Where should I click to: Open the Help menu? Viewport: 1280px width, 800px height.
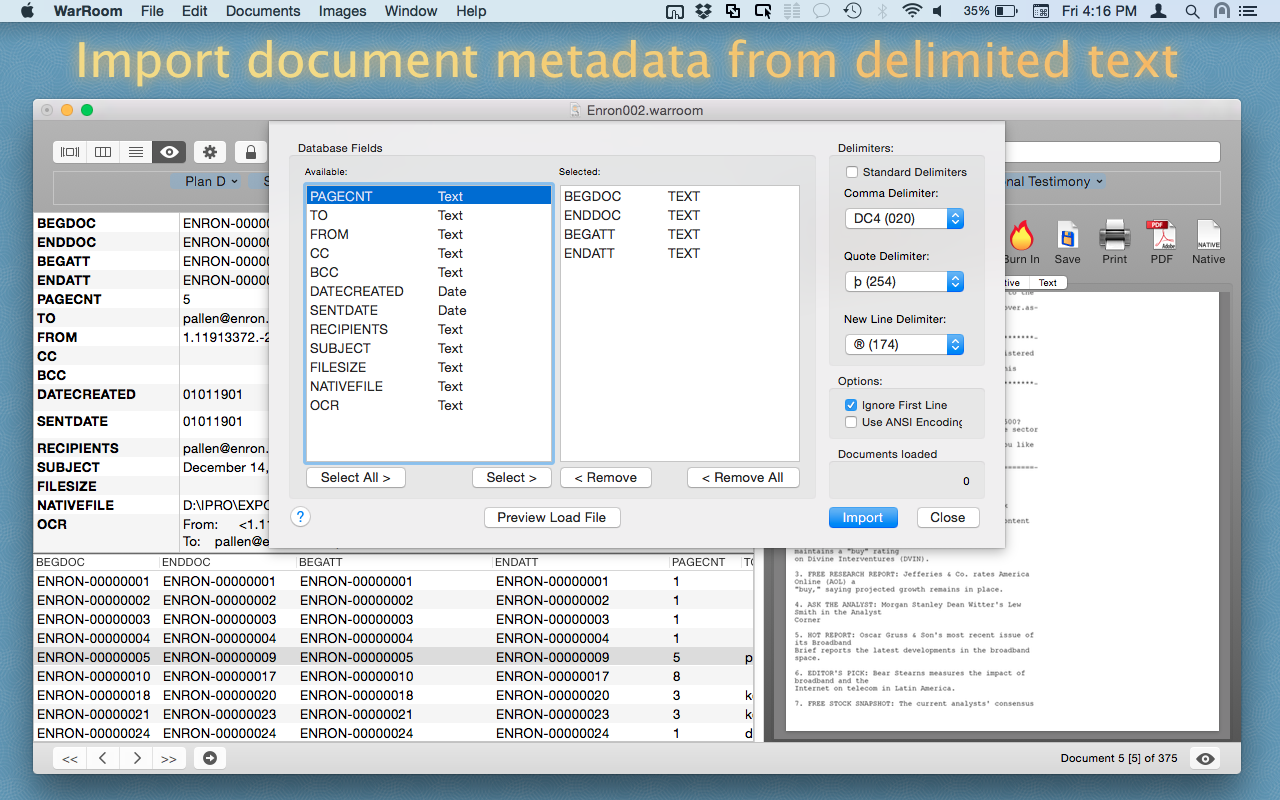(x=471, y=11)
